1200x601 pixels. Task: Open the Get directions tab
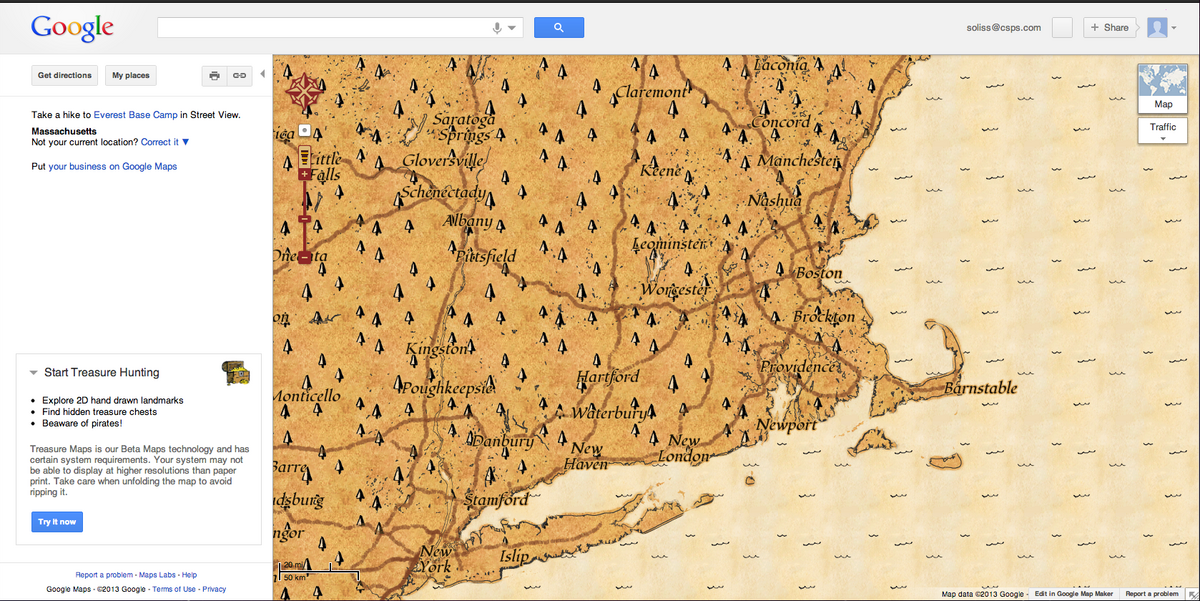pos(65,76)
